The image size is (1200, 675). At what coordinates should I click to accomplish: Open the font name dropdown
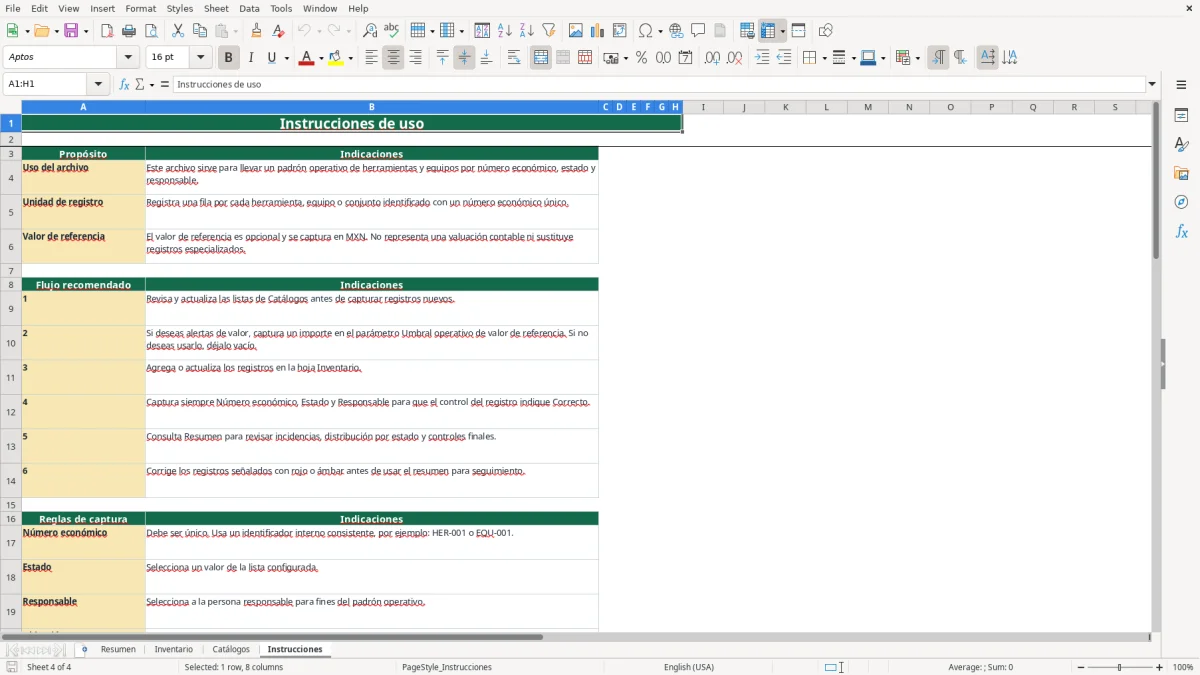[x=127, y=58]
